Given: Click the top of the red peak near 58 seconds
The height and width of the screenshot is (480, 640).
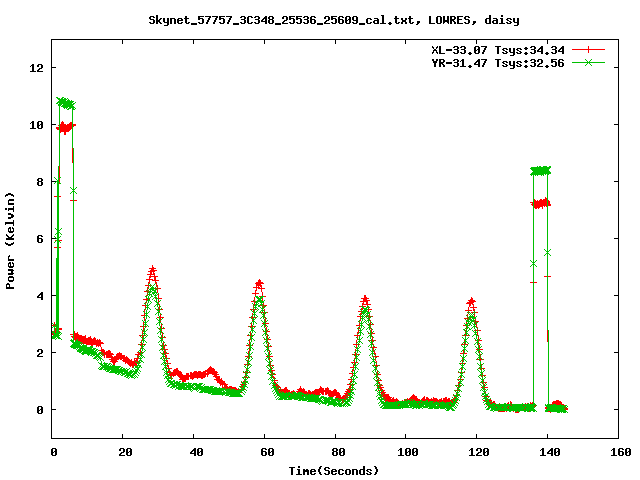Looking at the screenshot, I should 259,283.
